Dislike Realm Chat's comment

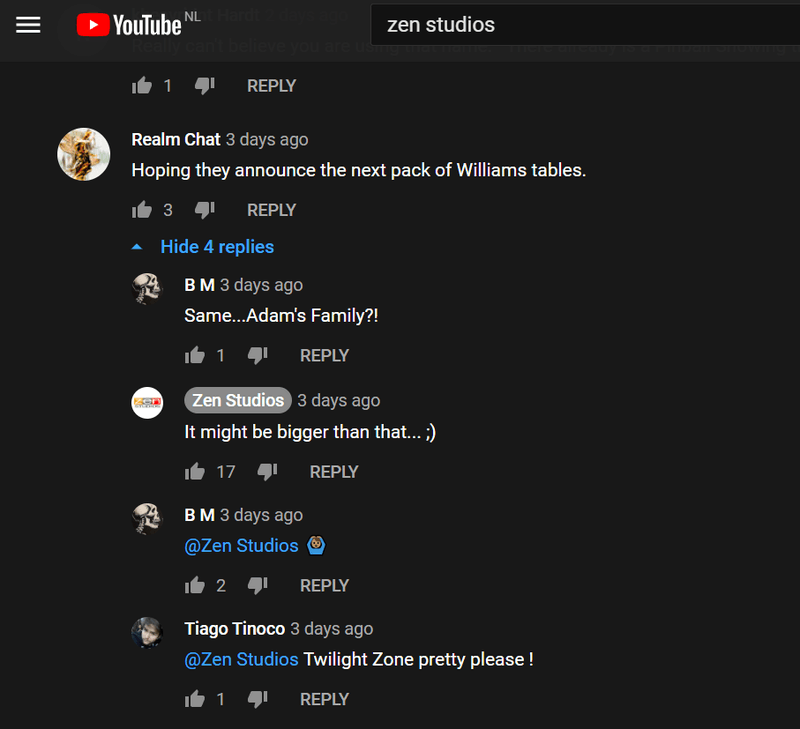pos(204,210)
